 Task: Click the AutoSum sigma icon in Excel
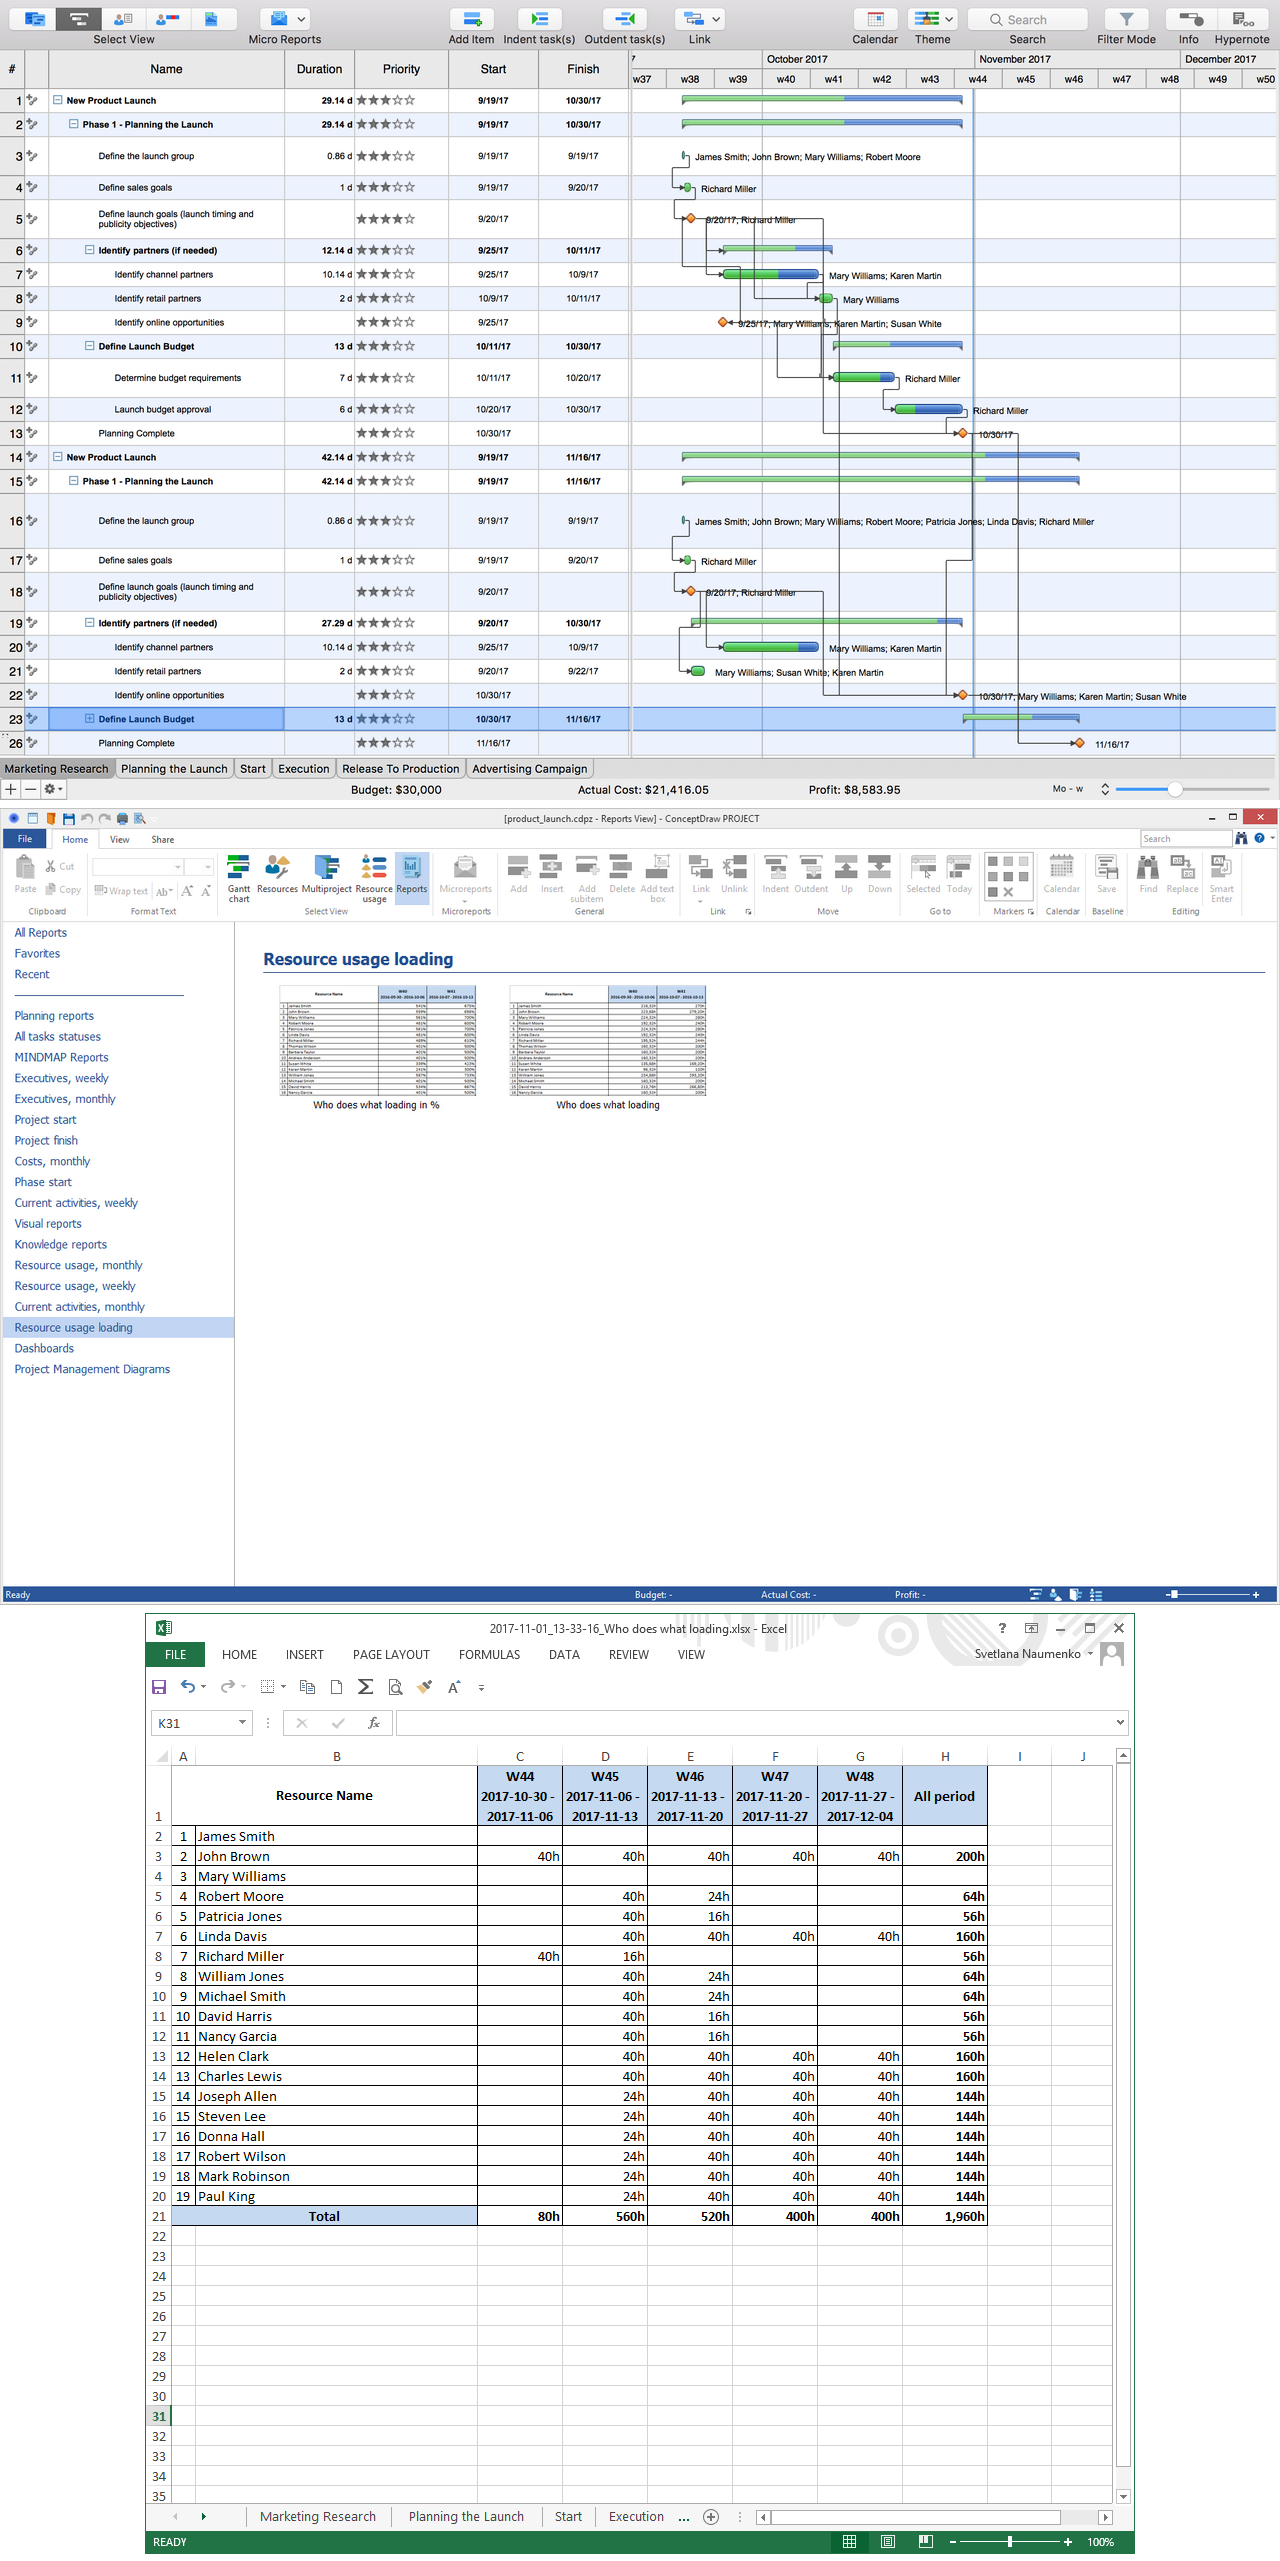coord(366,1687)
